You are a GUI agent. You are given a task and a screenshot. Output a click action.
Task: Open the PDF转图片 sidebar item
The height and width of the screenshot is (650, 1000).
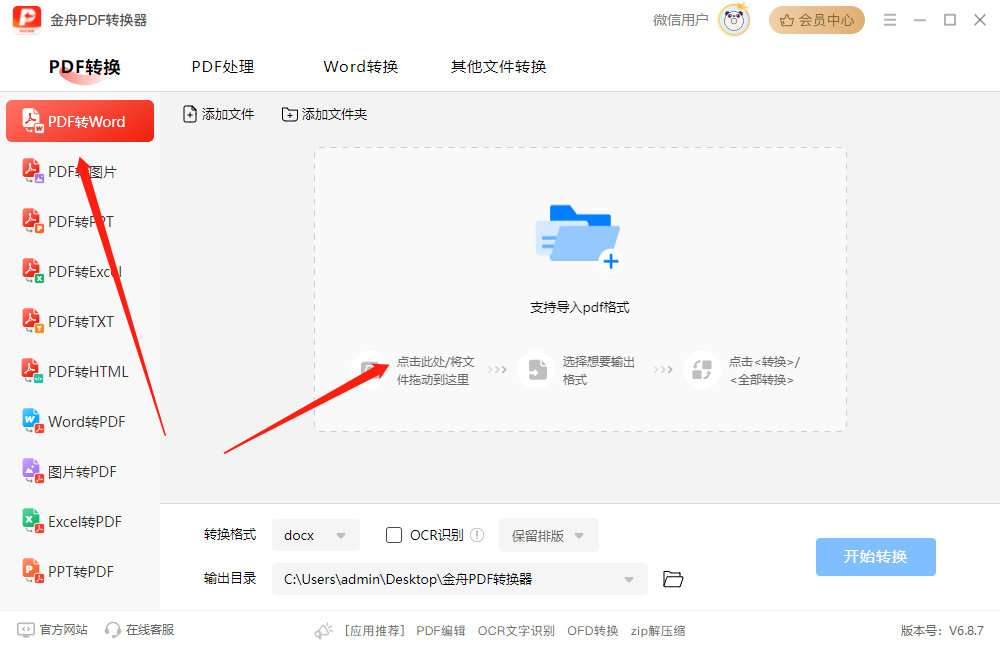click(80, 172)
